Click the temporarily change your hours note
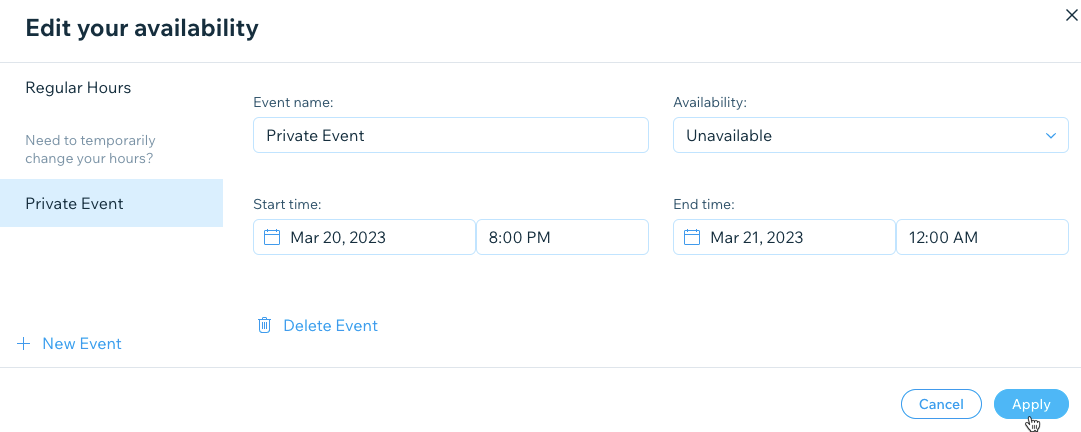The height and width of the screenshot is (432, 1081). tap(90, 149)
